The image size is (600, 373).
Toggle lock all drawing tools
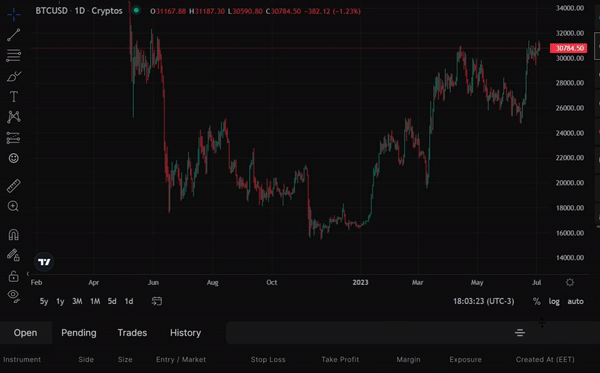[x=13, y=276]
